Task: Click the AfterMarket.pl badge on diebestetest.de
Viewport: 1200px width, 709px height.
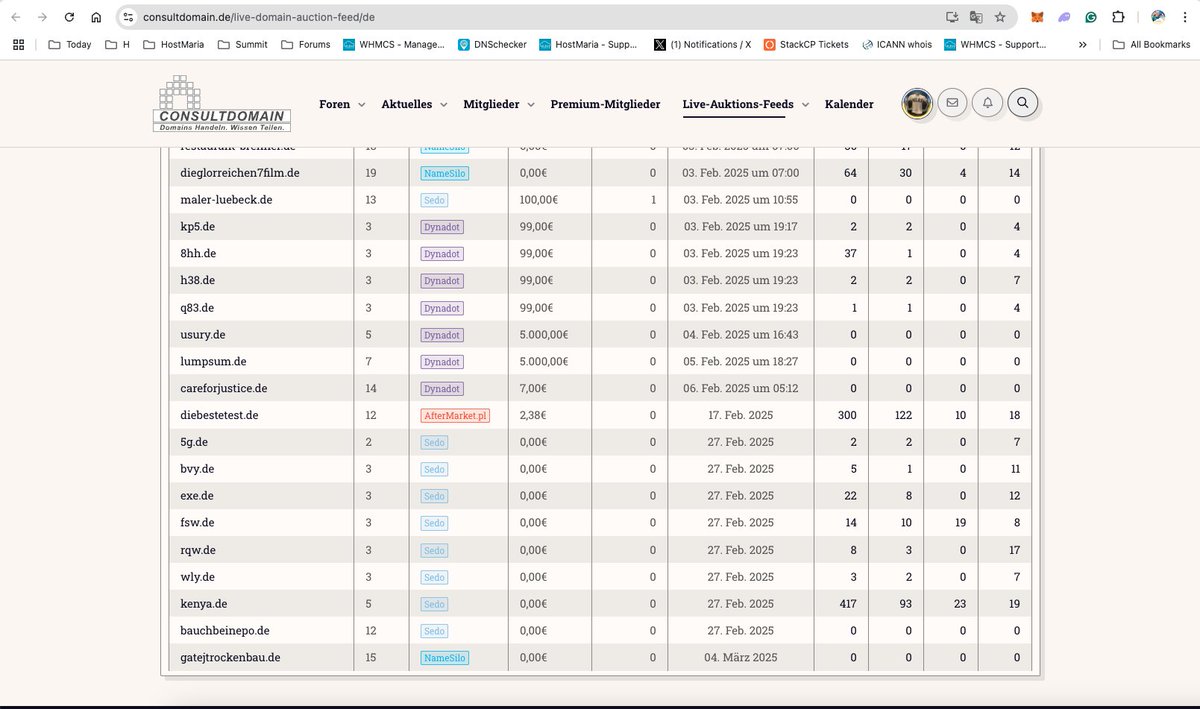Action: [455, 415]
